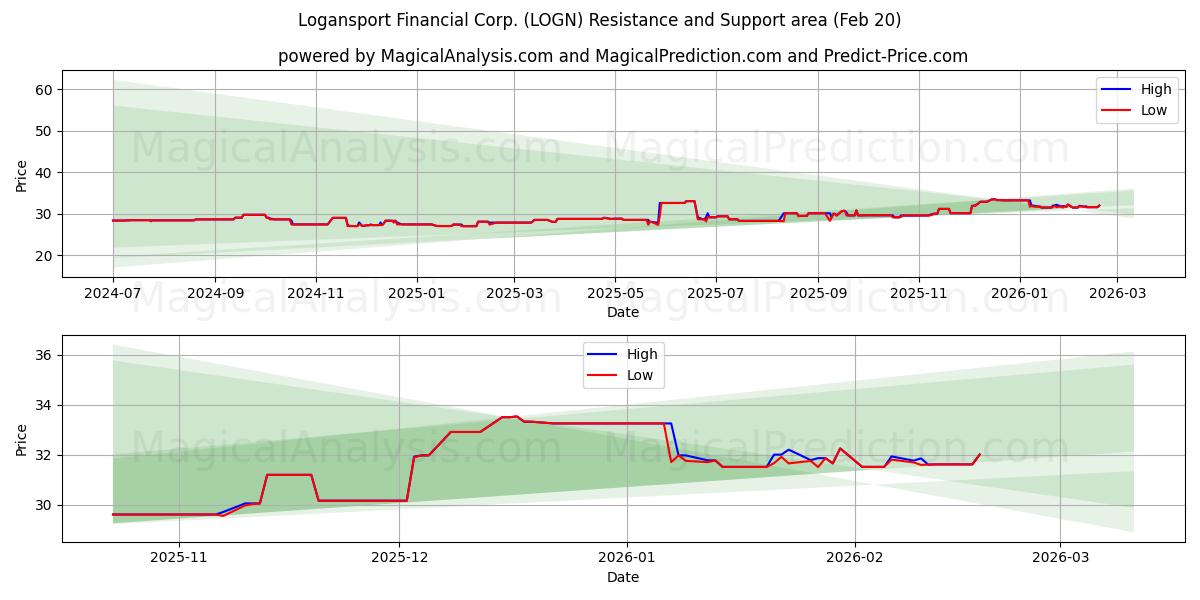Click the '2025-12' tick label on bottom chart
Screen dimensions: 1200x600
pyautogui.click(x=400, y=558)
